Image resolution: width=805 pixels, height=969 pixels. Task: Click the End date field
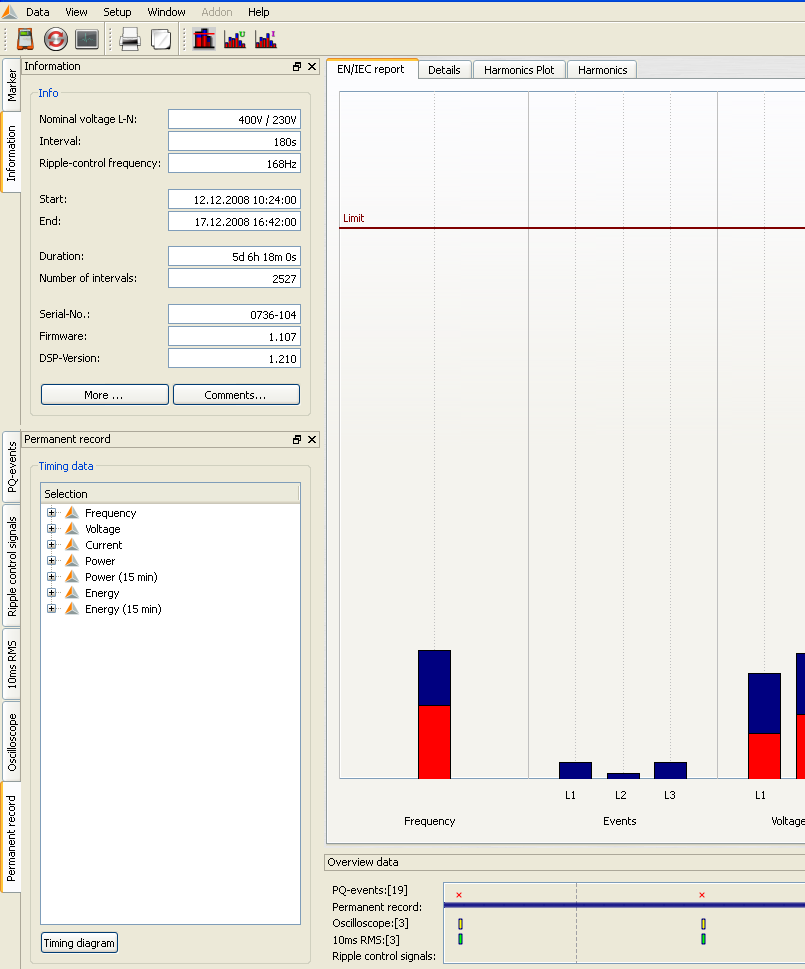pos(234,221)
